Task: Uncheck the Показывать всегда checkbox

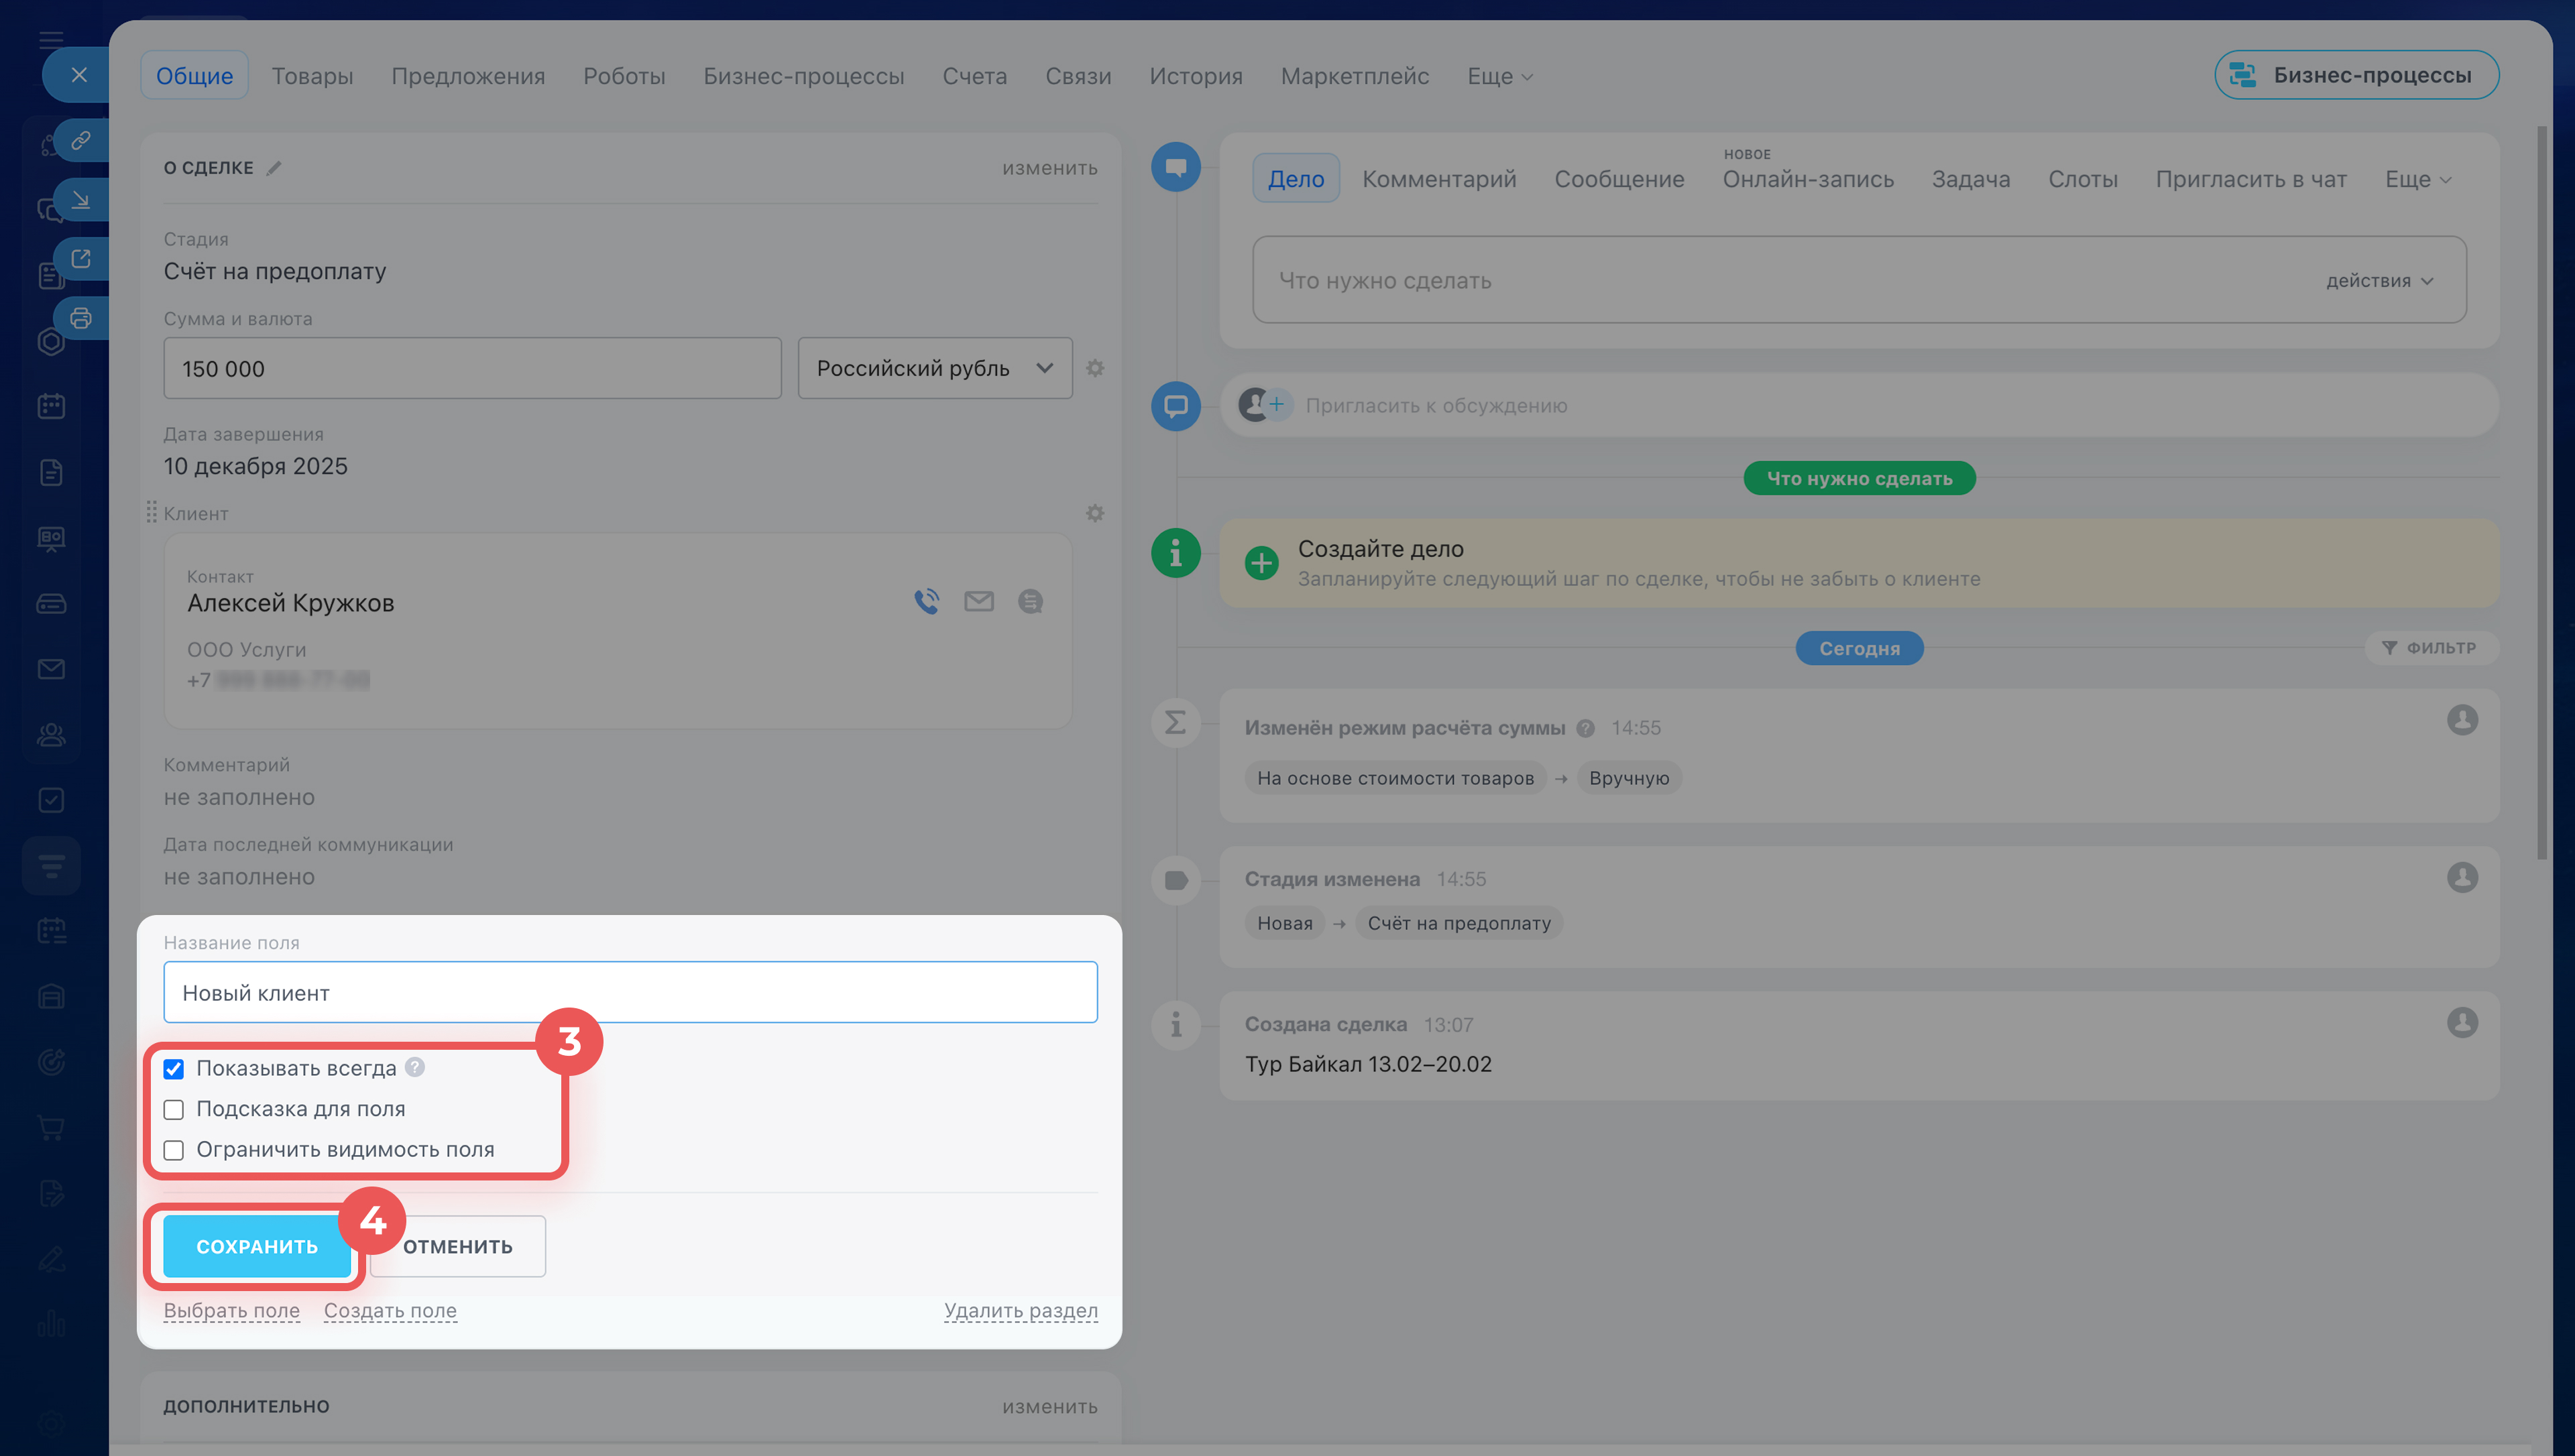Action: pyautogui.click(x=174, y=1069)
